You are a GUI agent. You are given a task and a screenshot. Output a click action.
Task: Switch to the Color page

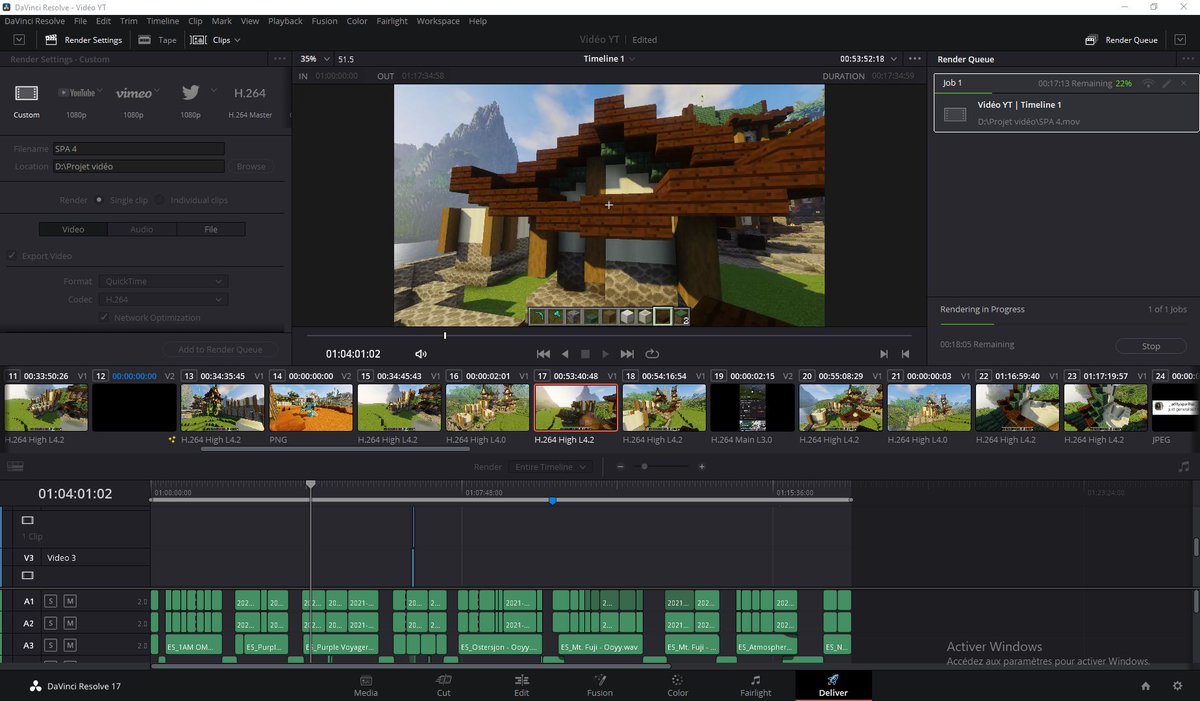click(x=678, y=685)
